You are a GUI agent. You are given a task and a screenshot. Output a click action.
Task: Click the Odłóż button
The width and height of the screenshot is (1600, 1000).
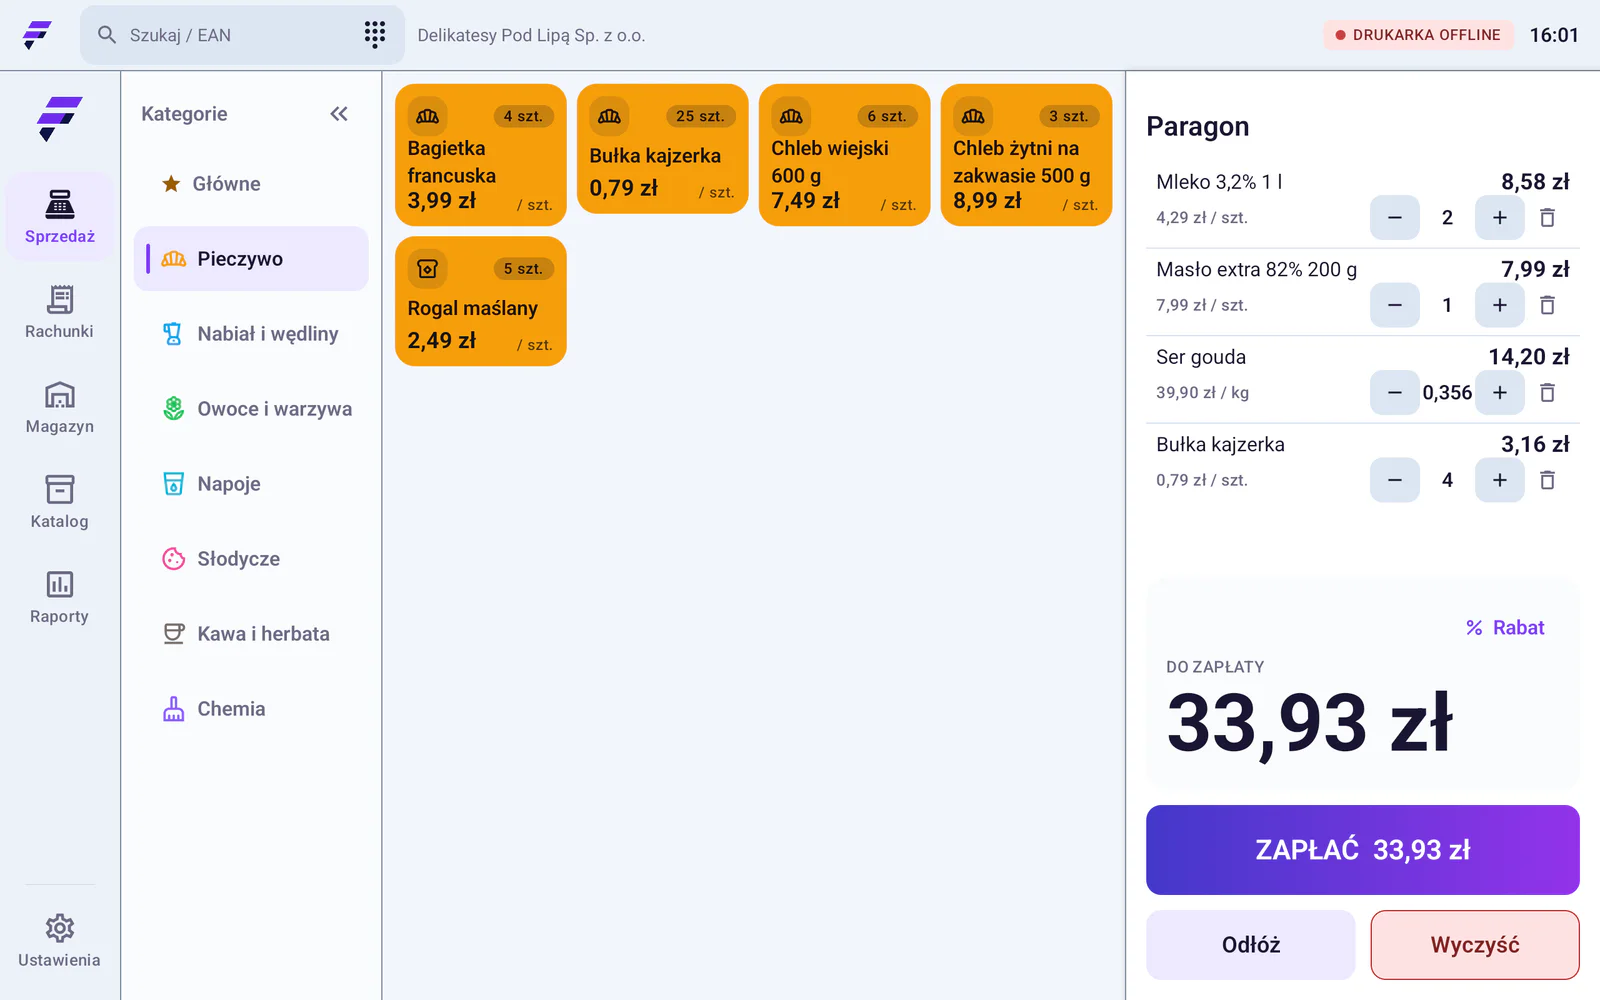click(1251, 945)
